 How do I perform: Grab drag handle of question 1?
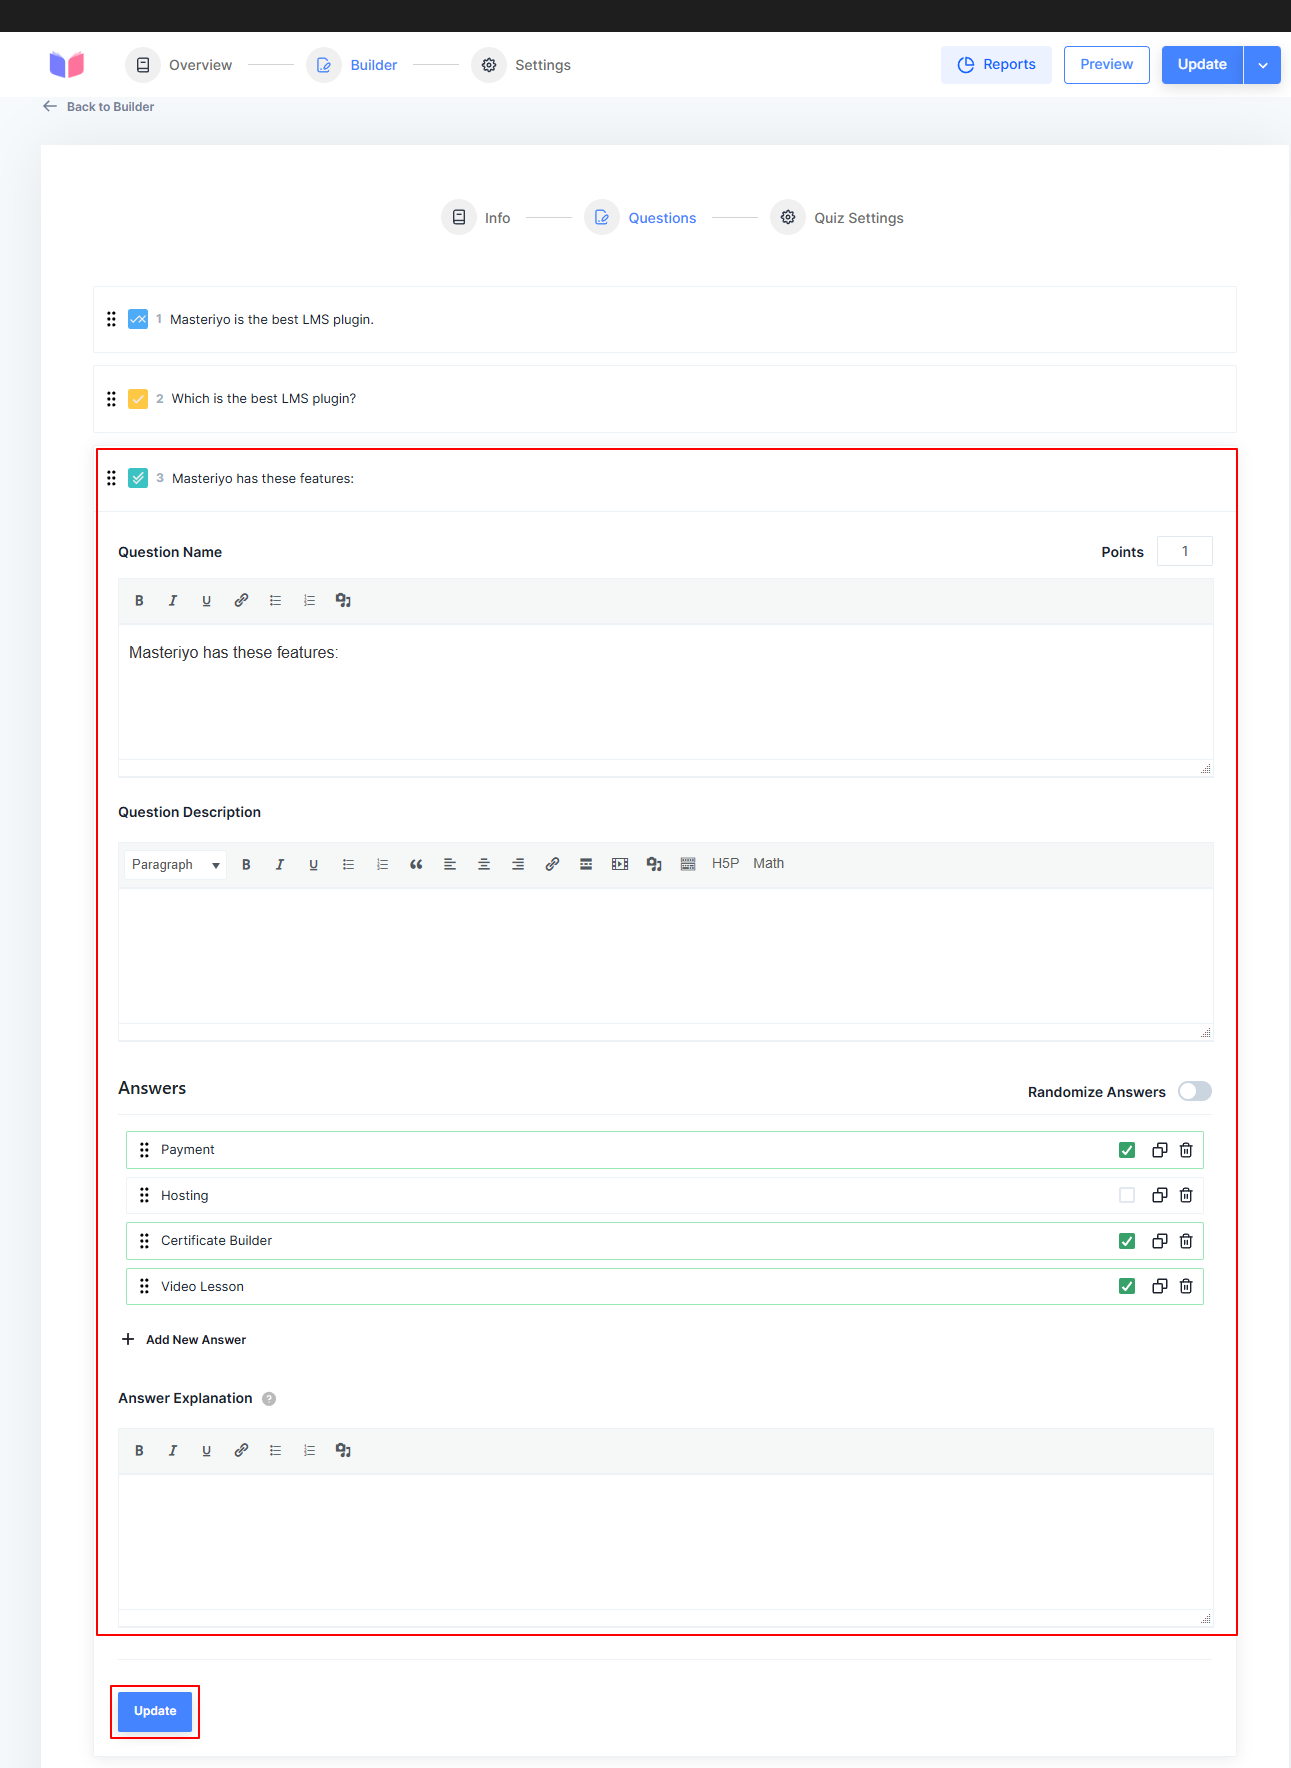[x=111, y=319]
